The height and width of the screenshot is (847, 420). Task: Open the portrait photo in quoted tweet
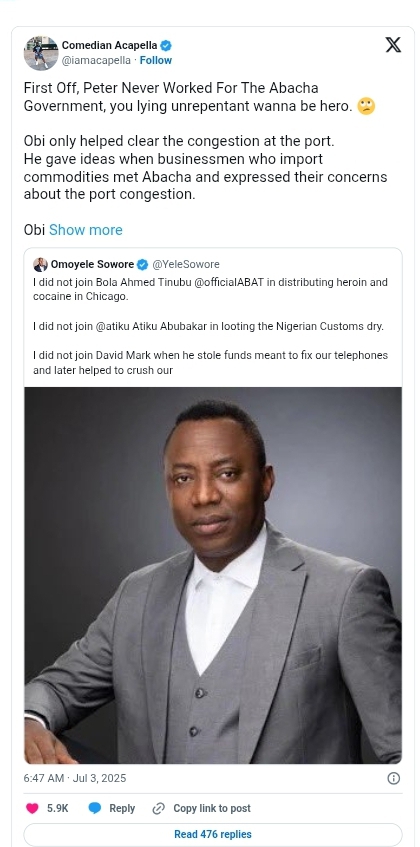(213, 575)
